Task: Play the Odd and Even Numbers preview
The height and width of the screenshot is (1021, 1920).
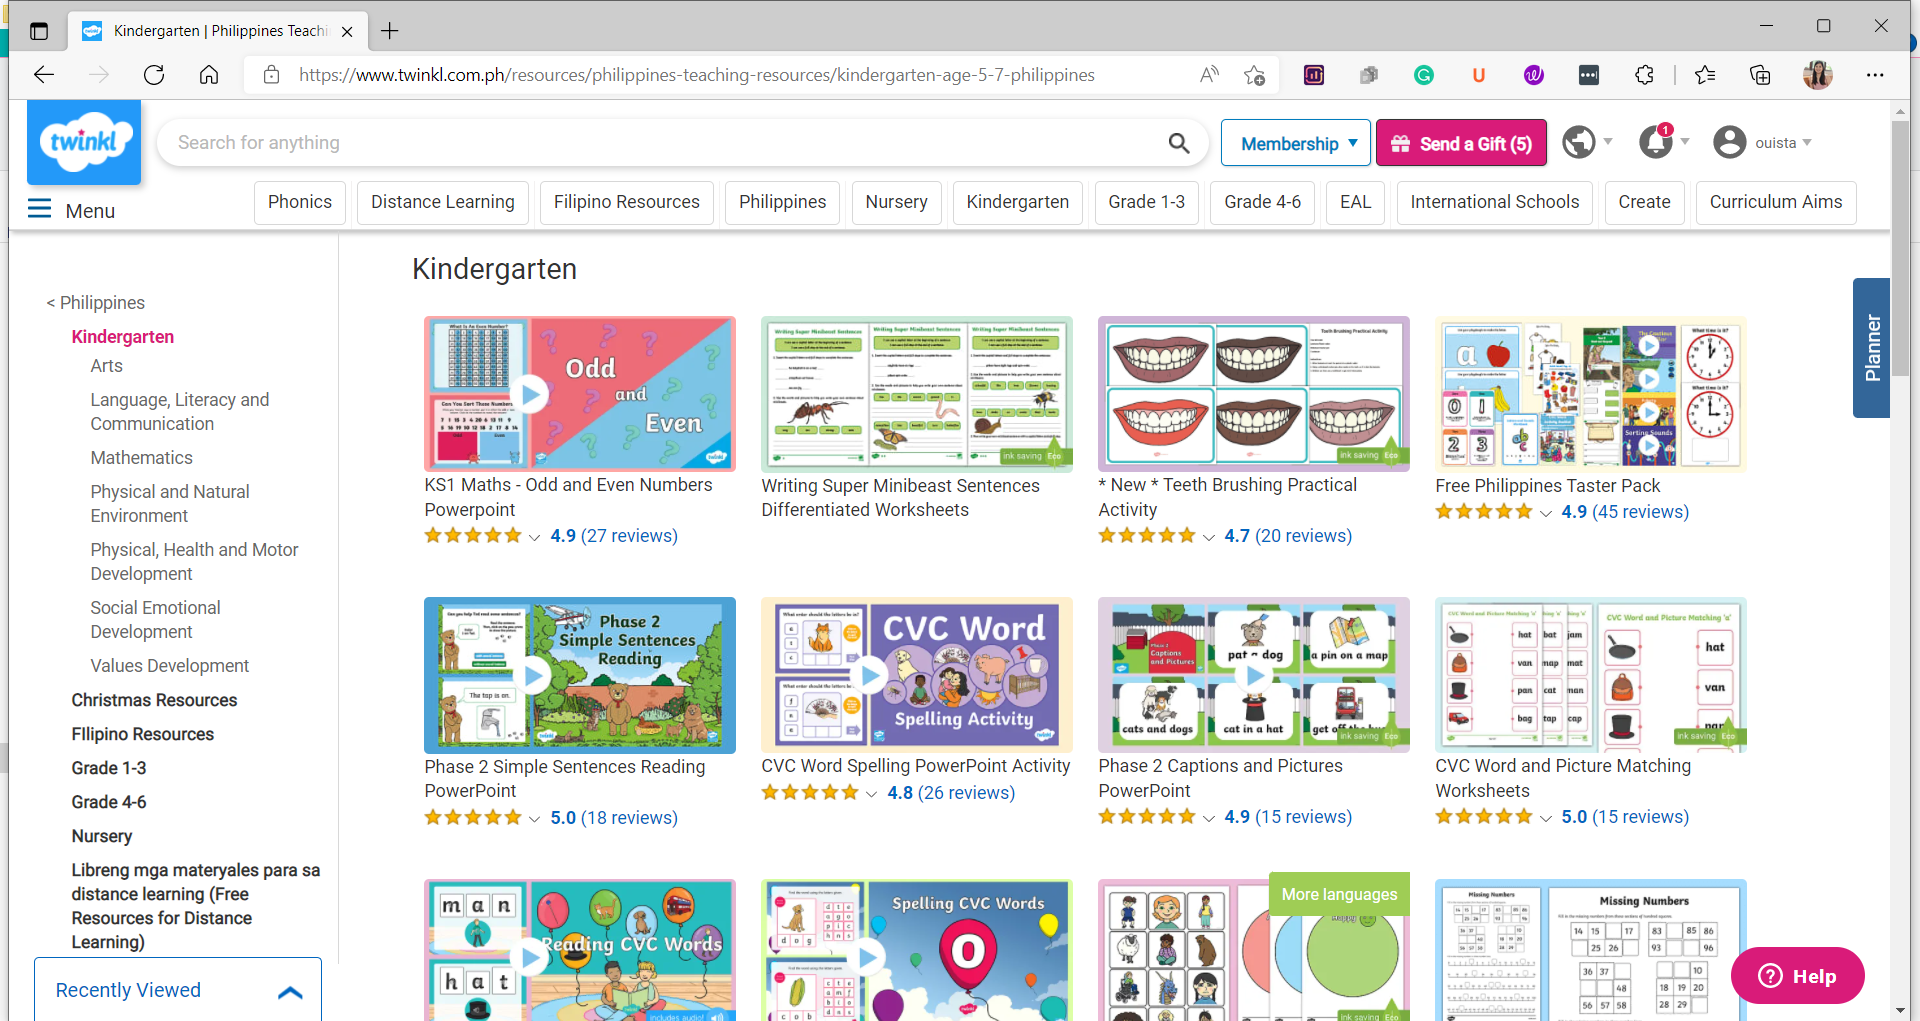Action: tap(531, 394)
